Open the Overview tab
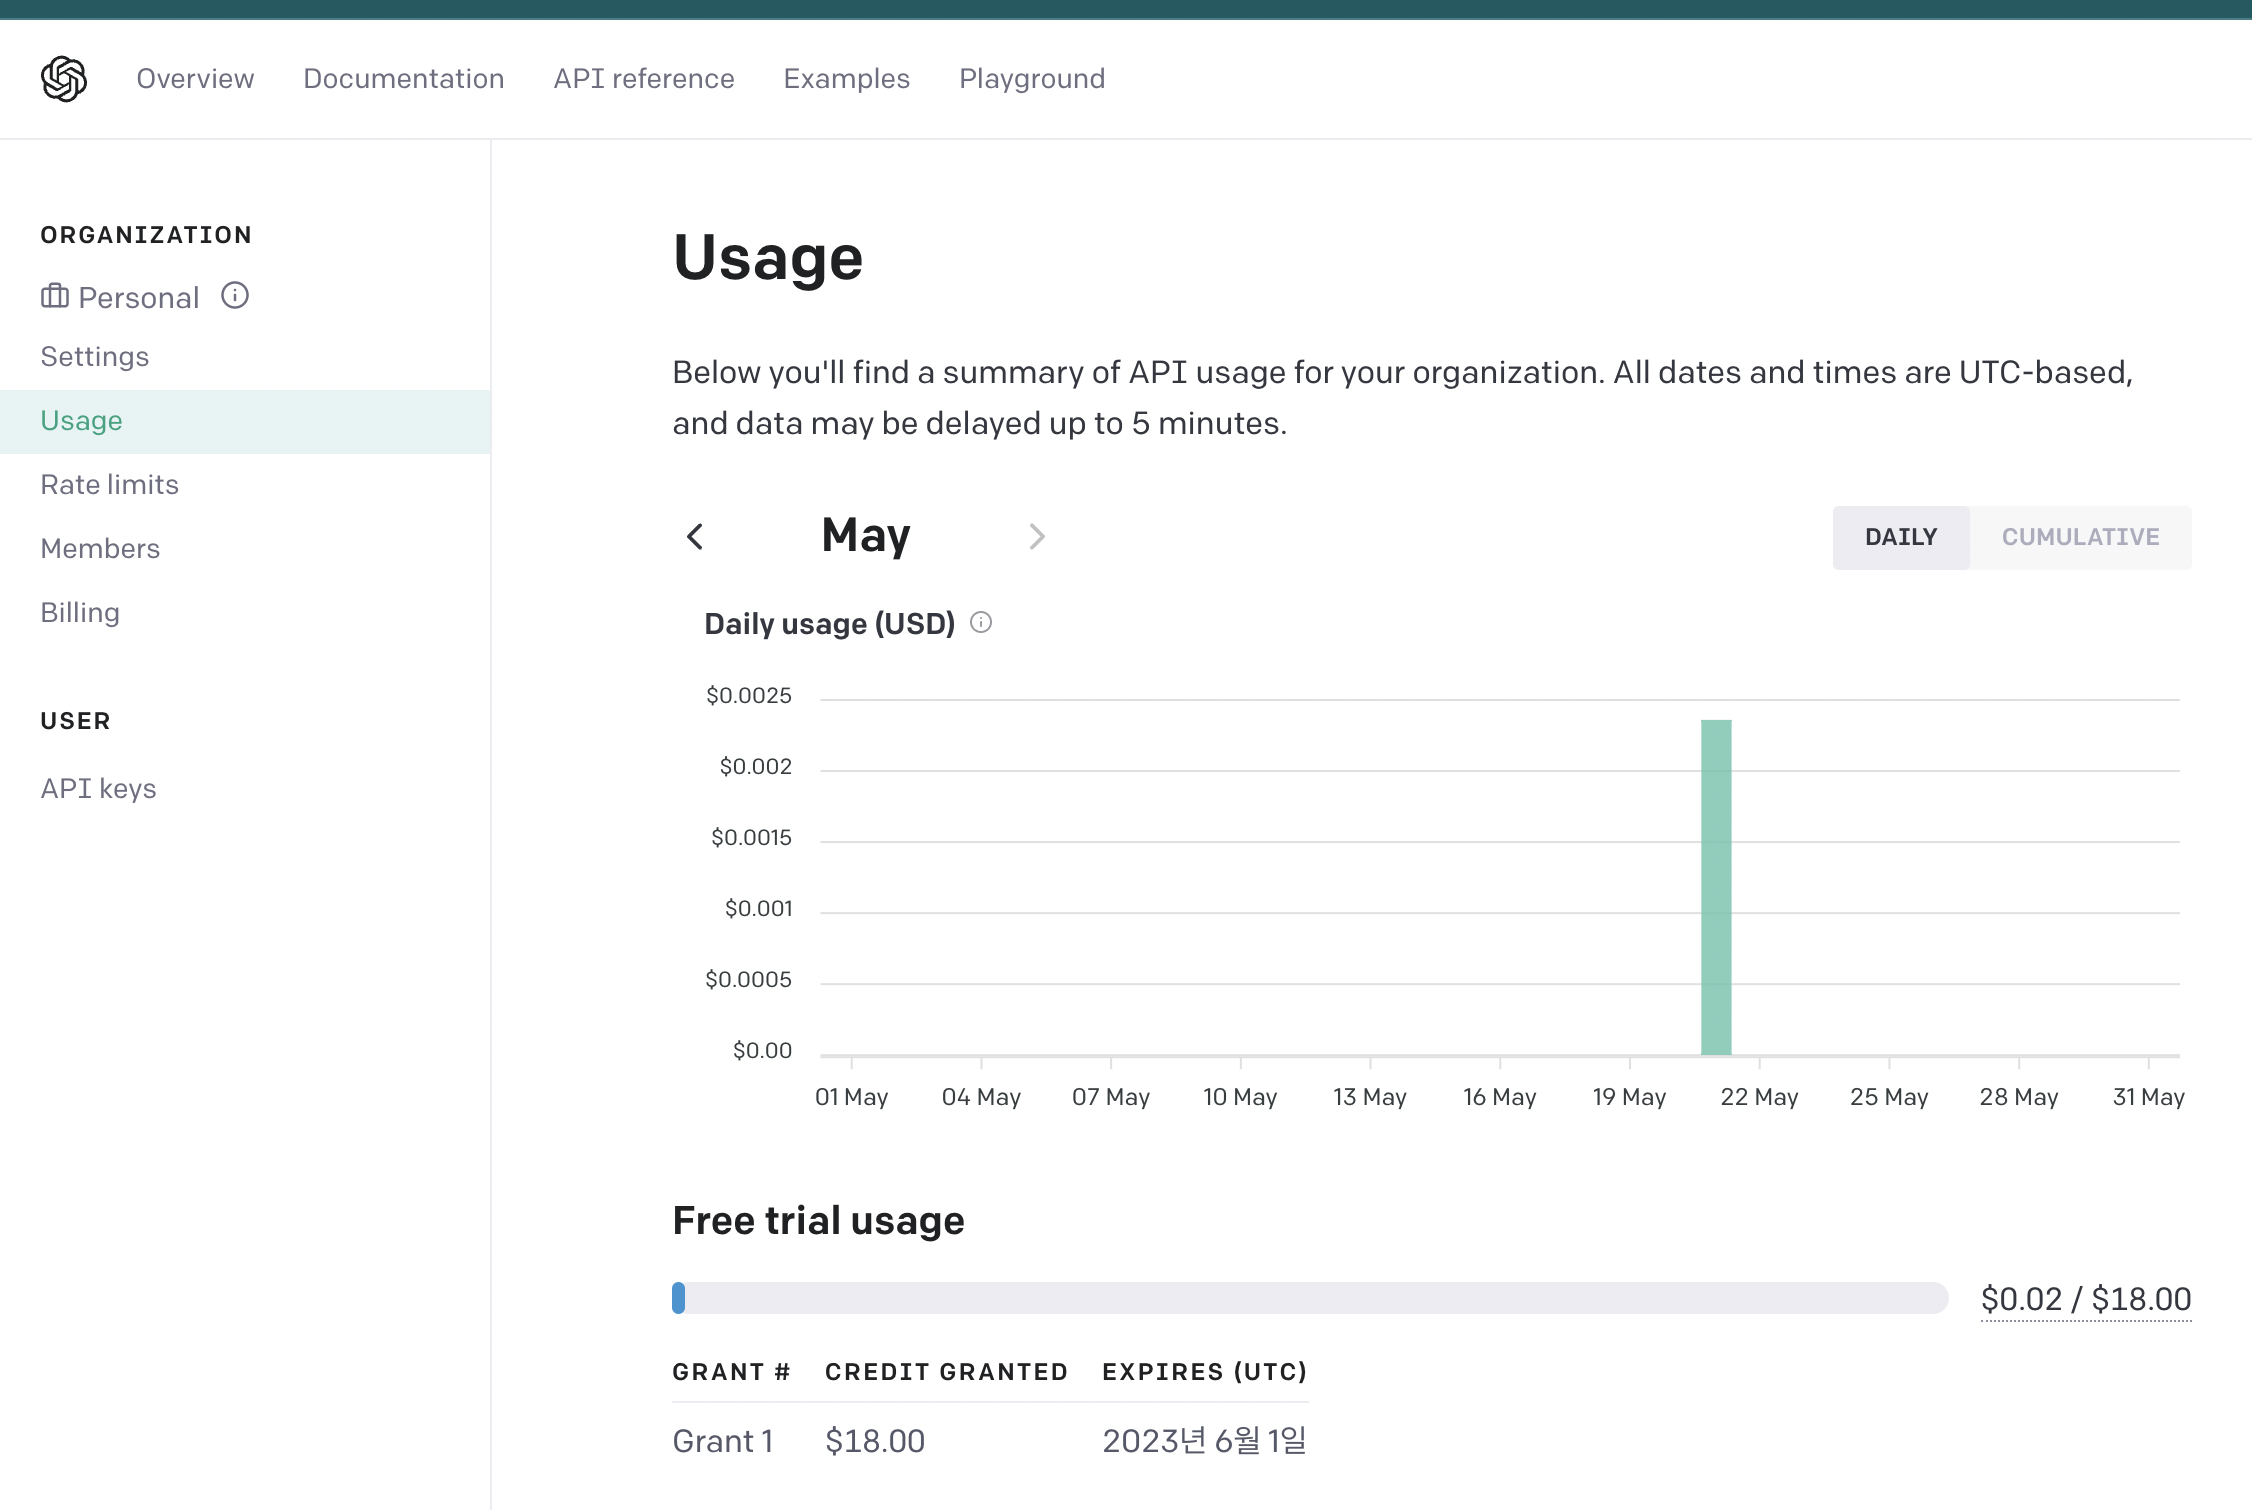The height and width of the screenshot is (1510, 2252). point(195,79)
